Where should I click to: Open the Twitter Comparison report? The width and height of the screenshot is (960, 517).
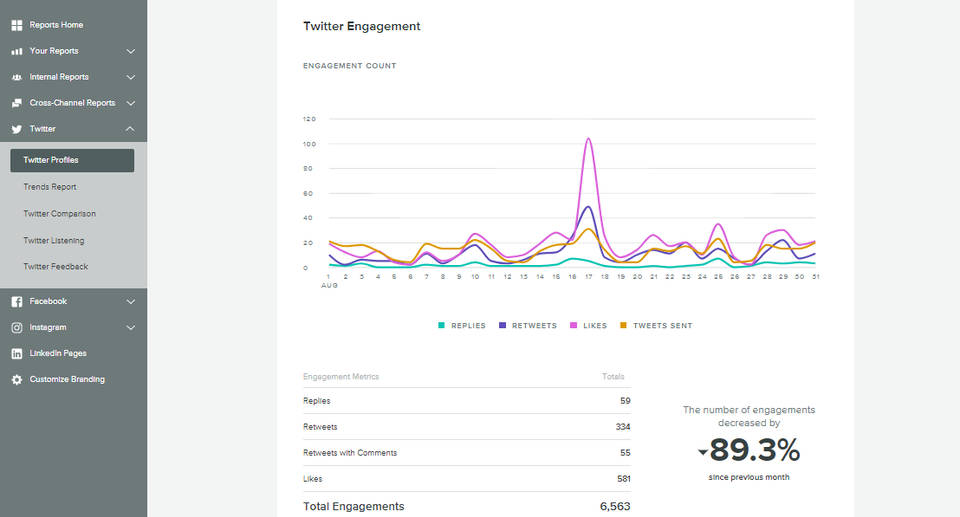[60, 214]
